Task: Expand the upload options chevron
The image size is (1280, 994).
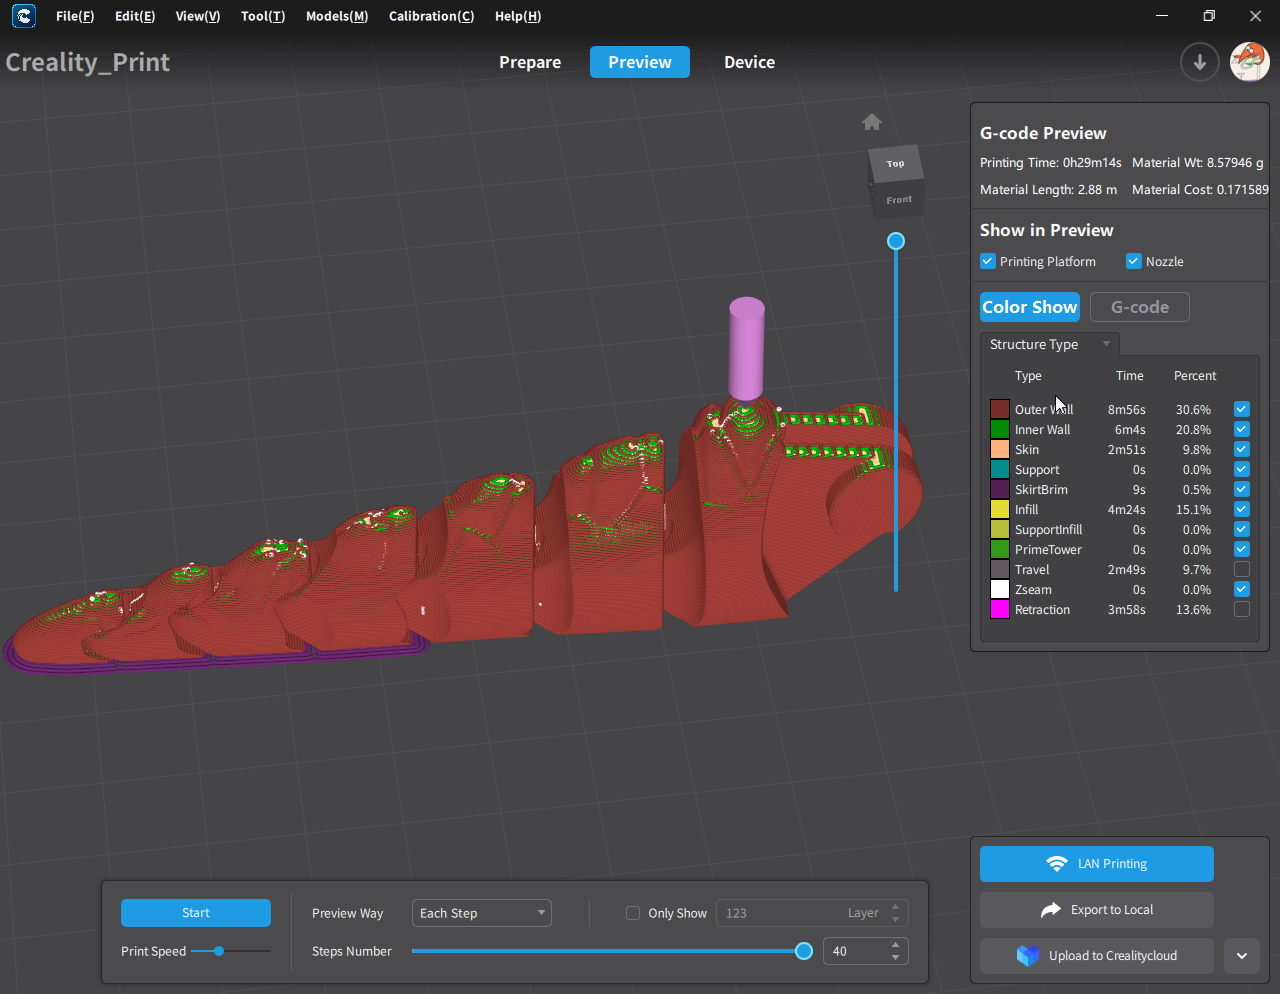Action: 1241,956
